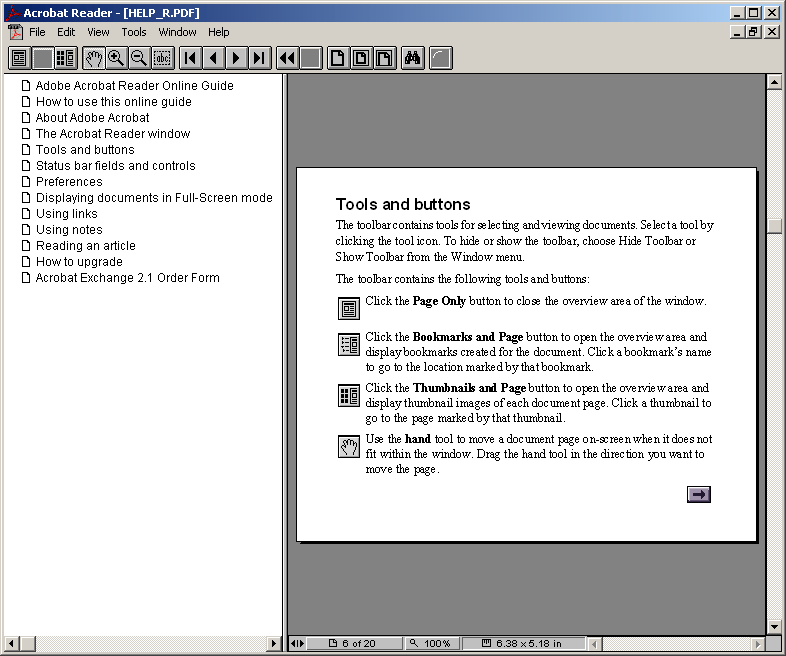
Task: Restore the HELP_R.PDF document window
Action: [753, 32]
